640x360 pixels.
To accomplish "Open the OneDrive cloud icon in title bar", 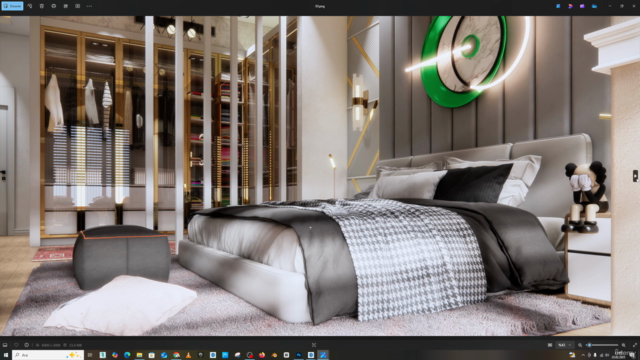I will [x=594, y=6].
